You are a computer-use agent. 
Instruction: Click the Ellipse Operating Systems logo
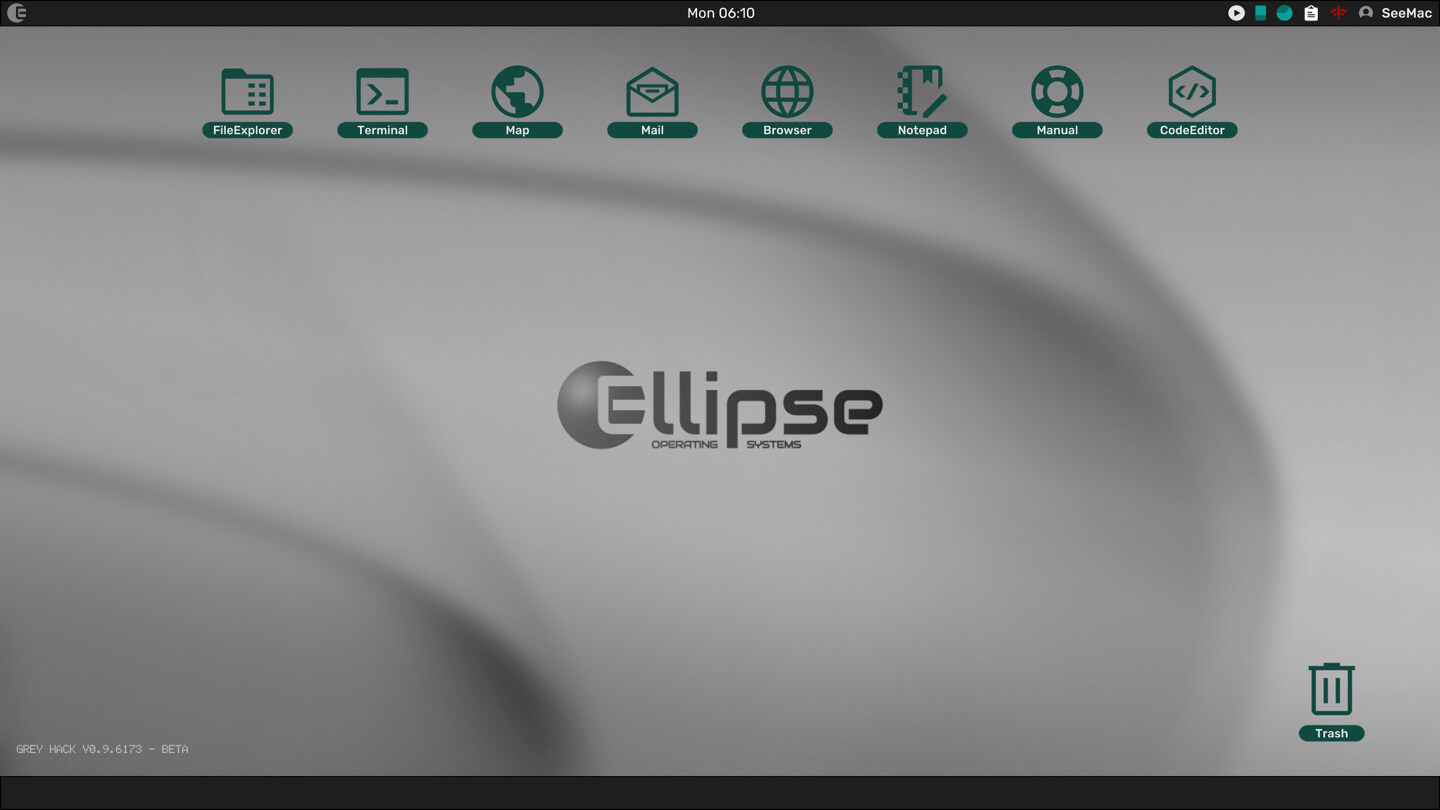coord(720,405)
